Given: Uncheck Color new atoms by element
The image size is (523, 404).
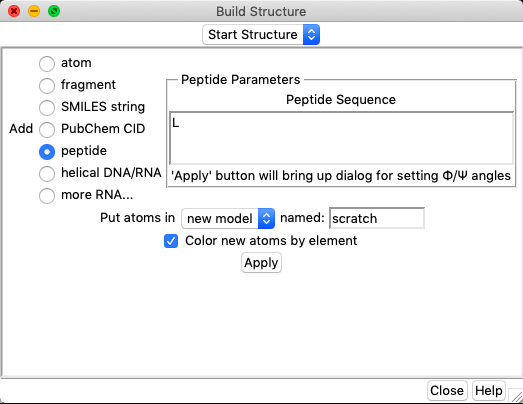Looking at the screenshot, I should click(171, 241).
